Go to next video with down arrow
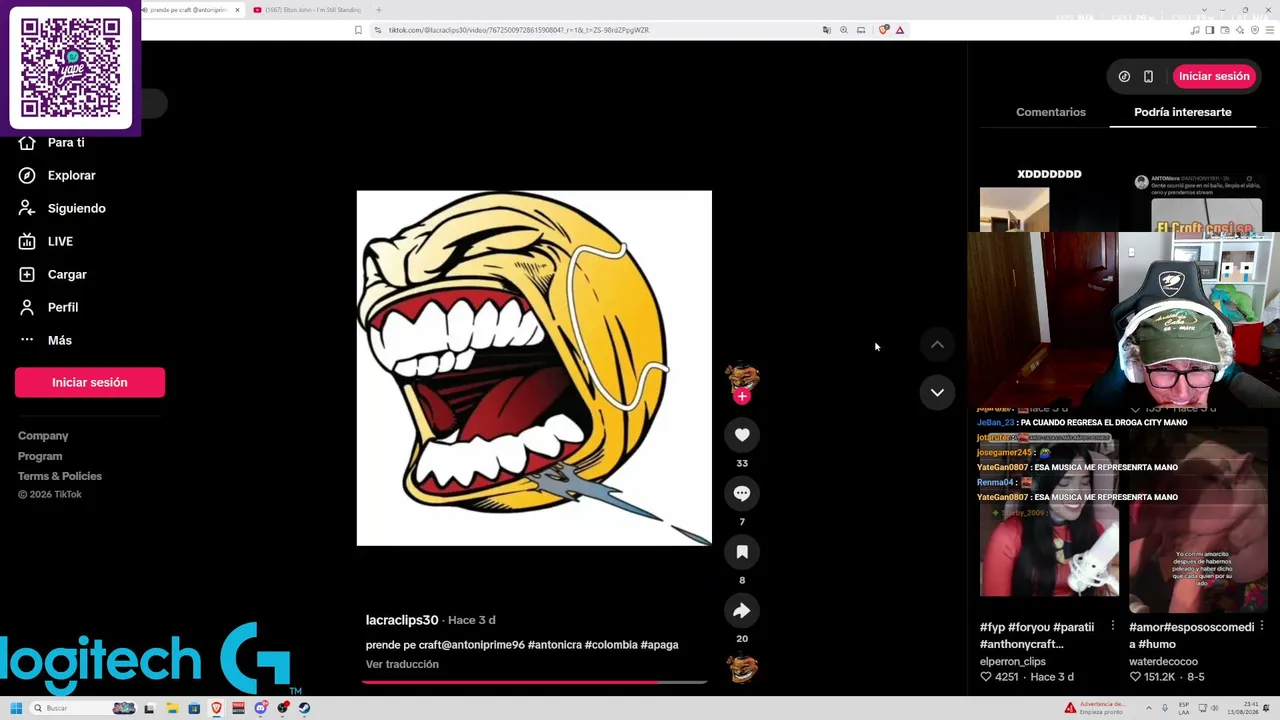The height and width of the screenshot is (720, 1280). (937, 392)
